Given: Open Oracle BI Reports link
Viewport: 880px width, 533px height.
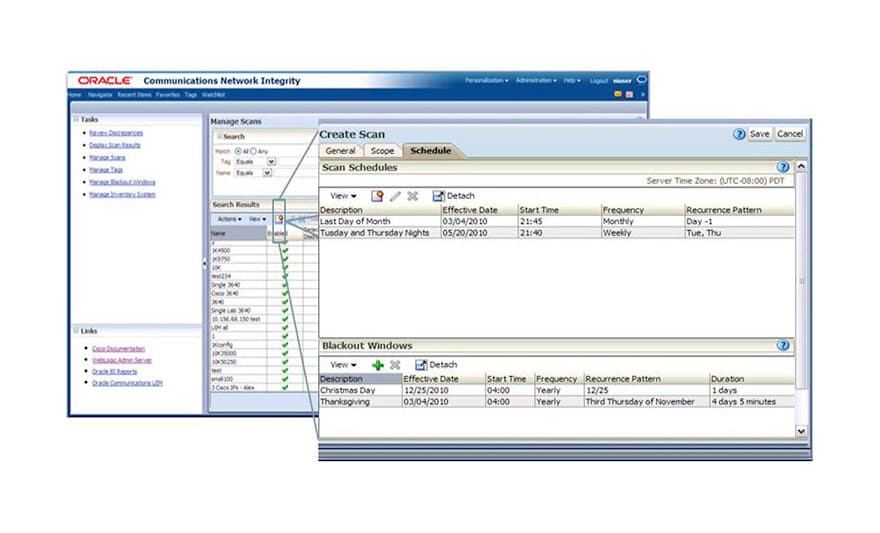Looking at the screenshot, I should point(114,371).
